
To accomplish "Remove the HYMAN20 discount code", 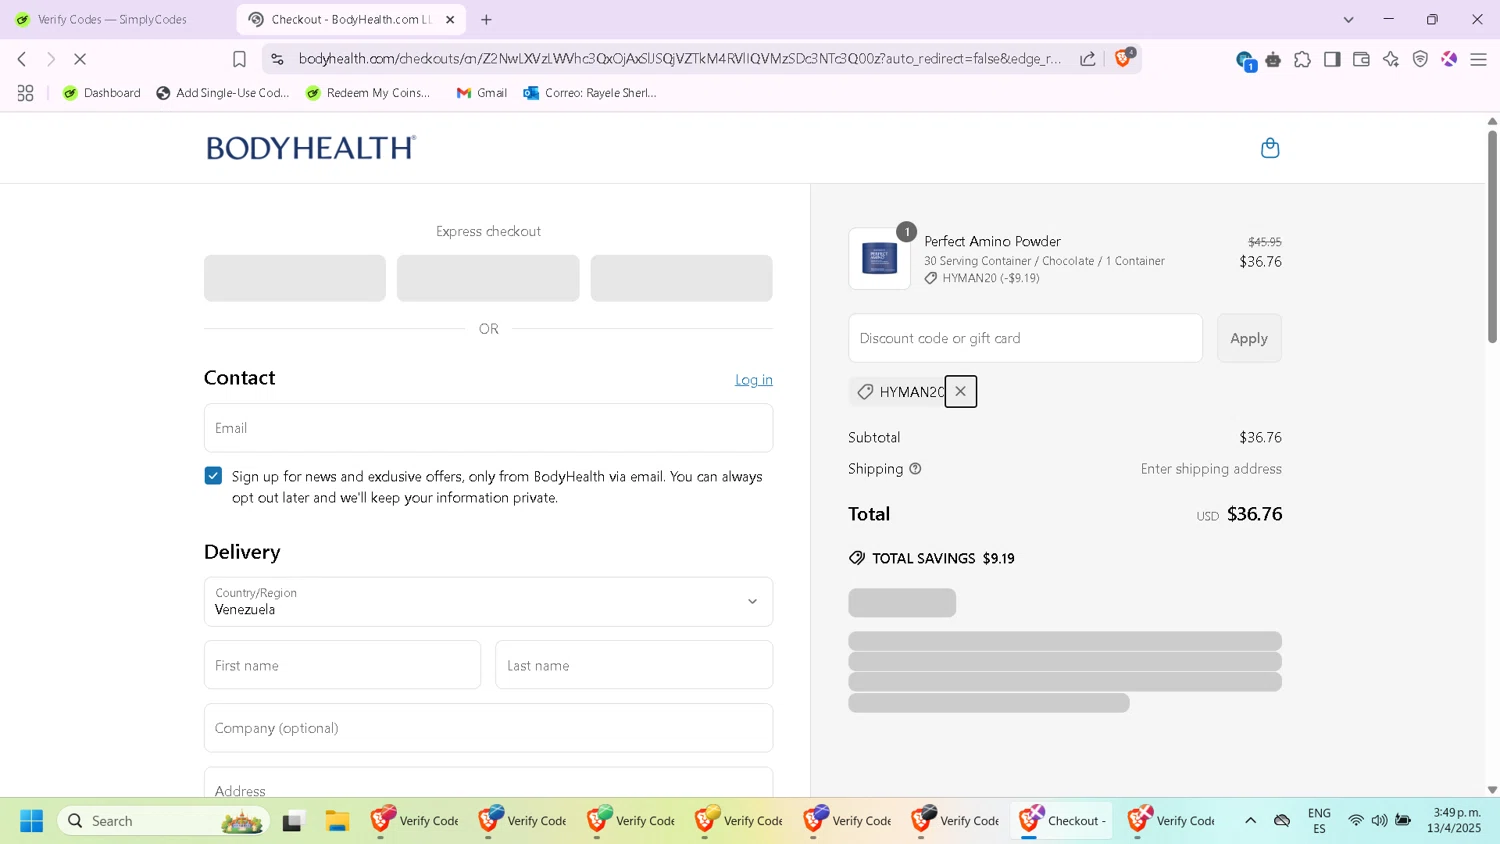I will 960,391.
